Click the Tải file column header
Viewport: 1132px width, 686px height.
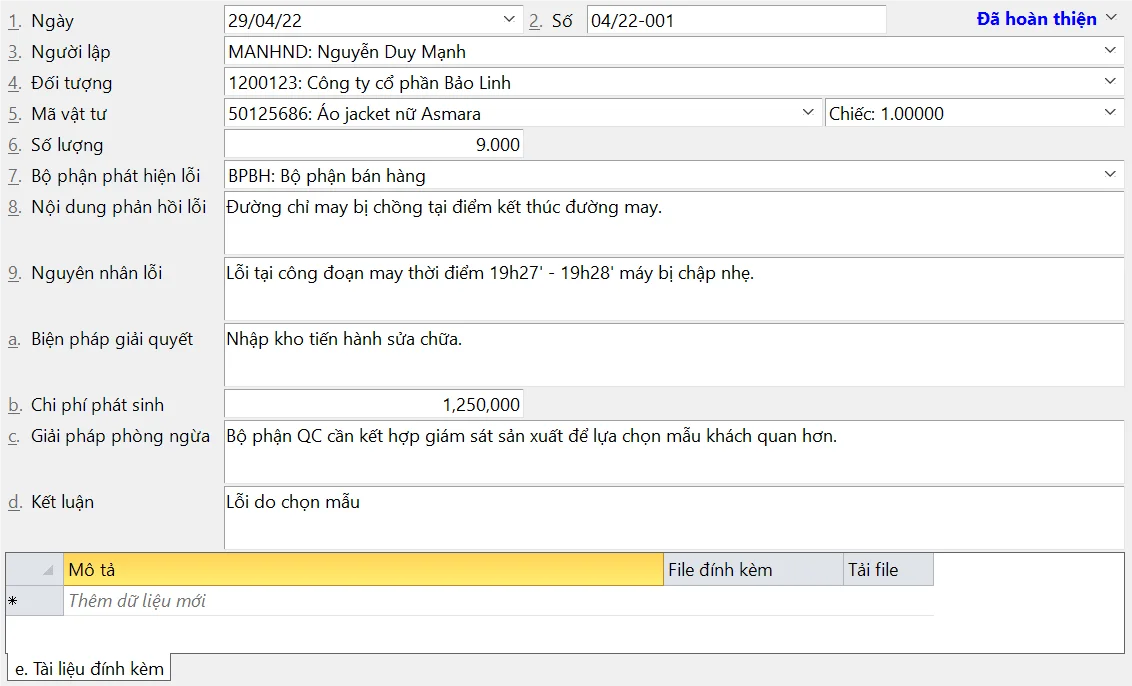(x=888, y=570)
